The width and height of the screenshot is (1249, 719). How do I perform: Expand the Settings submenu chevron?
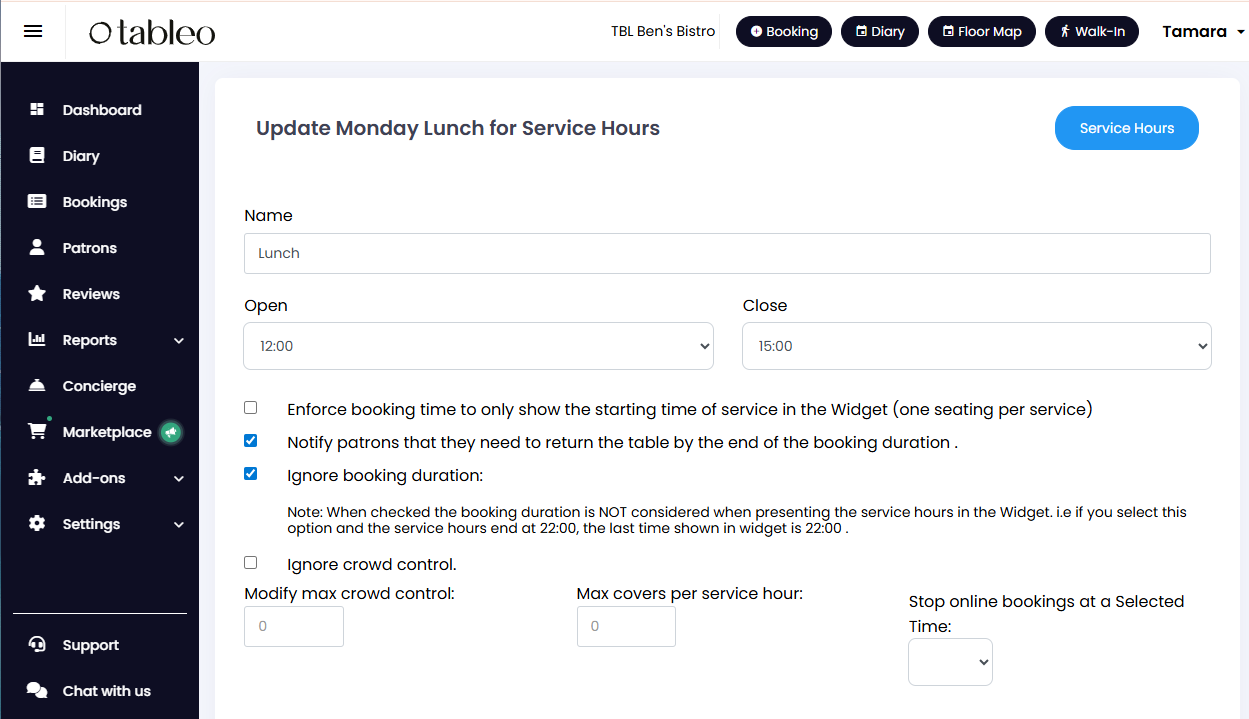pos(179,525)
